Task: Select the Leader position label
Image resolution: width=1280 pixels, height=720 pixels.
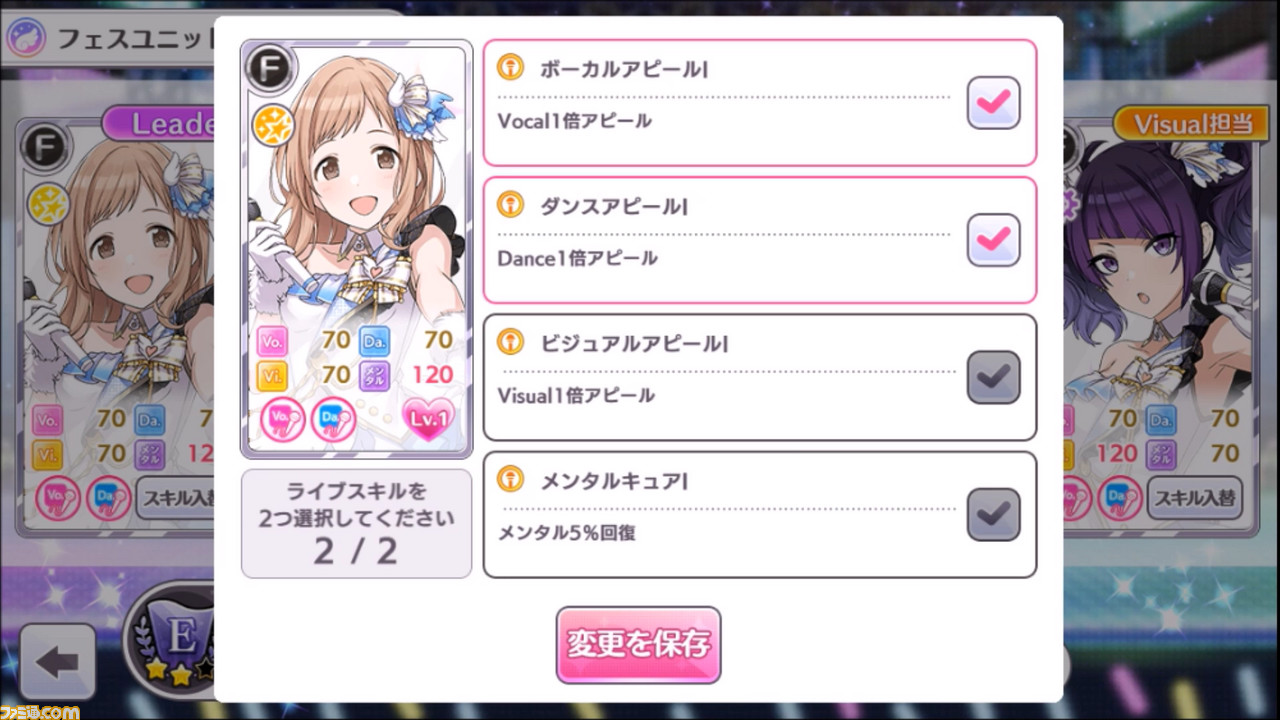Action: [160, 123]
